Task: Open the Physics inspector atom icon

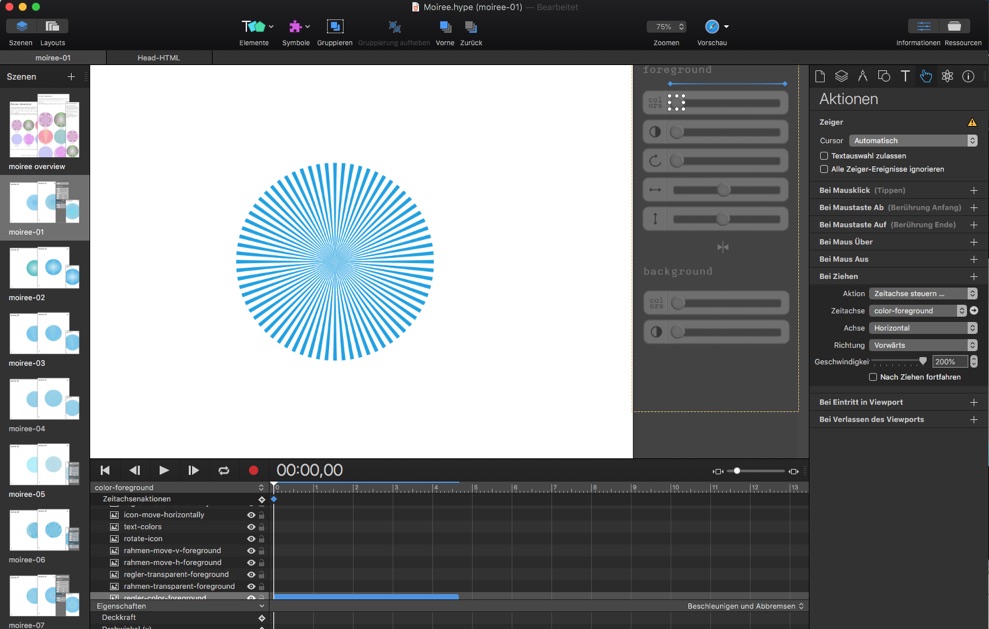Action: tap(947, 76)
